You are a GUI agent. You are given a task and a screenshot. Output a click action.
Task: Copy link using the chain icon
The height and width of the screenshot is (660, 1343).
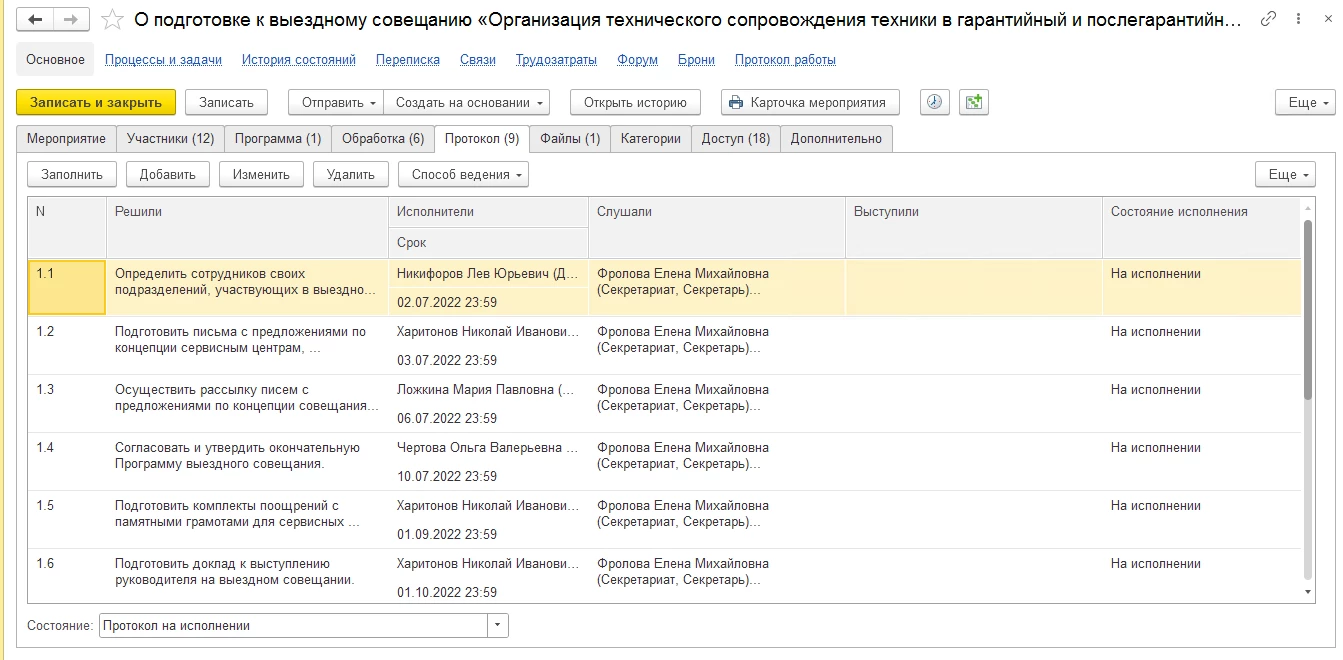tap(1269, 19)
